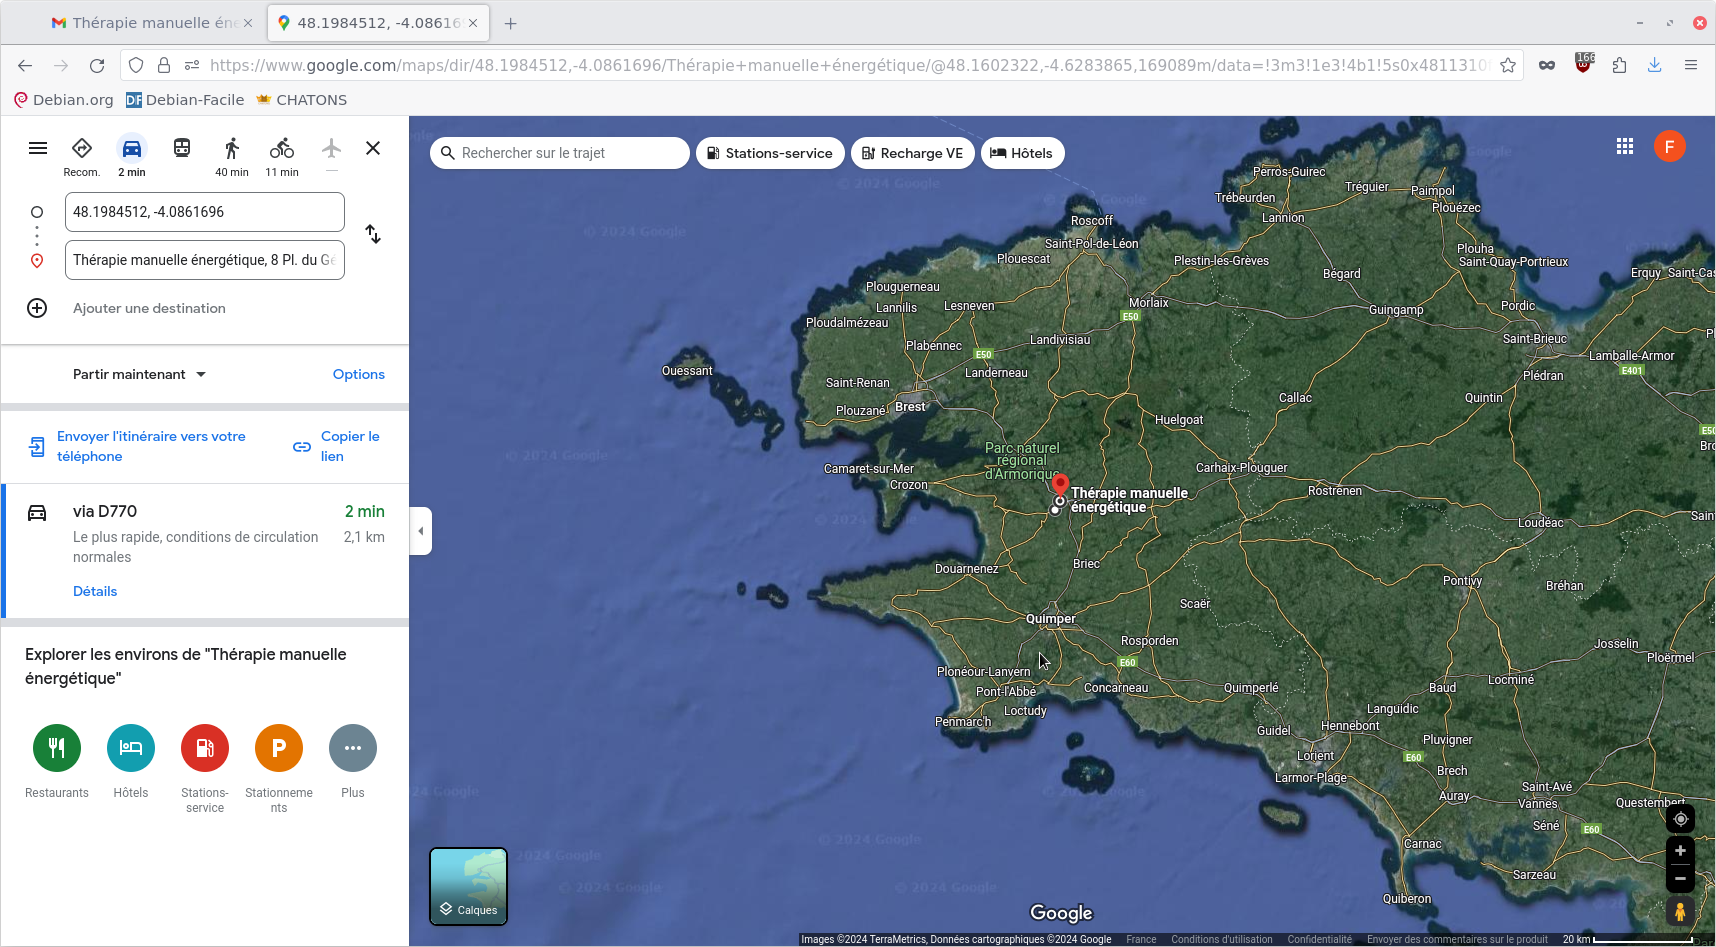Image resolution: width=1716 pixels, height=947 pixels.
Task: Click the red destination pin on map
Action: coord(1060,486)
